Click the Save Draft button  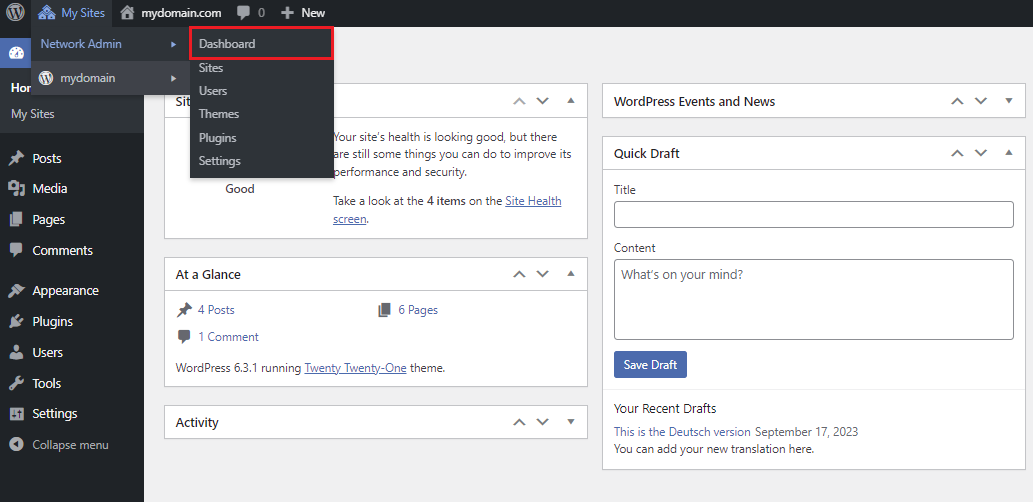pos(650,365)
